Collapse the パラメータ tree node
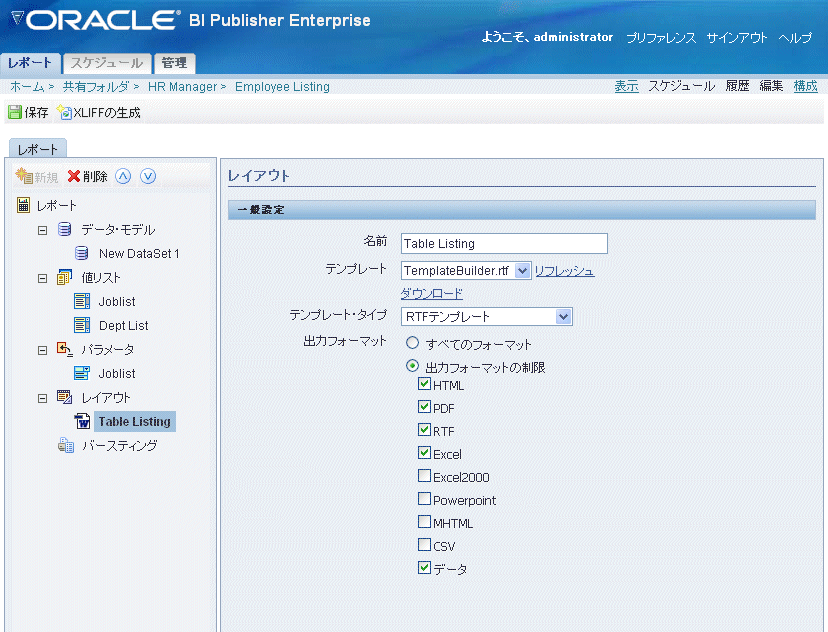Viewport: 828px width, 632px height. [x=42, y=350]
